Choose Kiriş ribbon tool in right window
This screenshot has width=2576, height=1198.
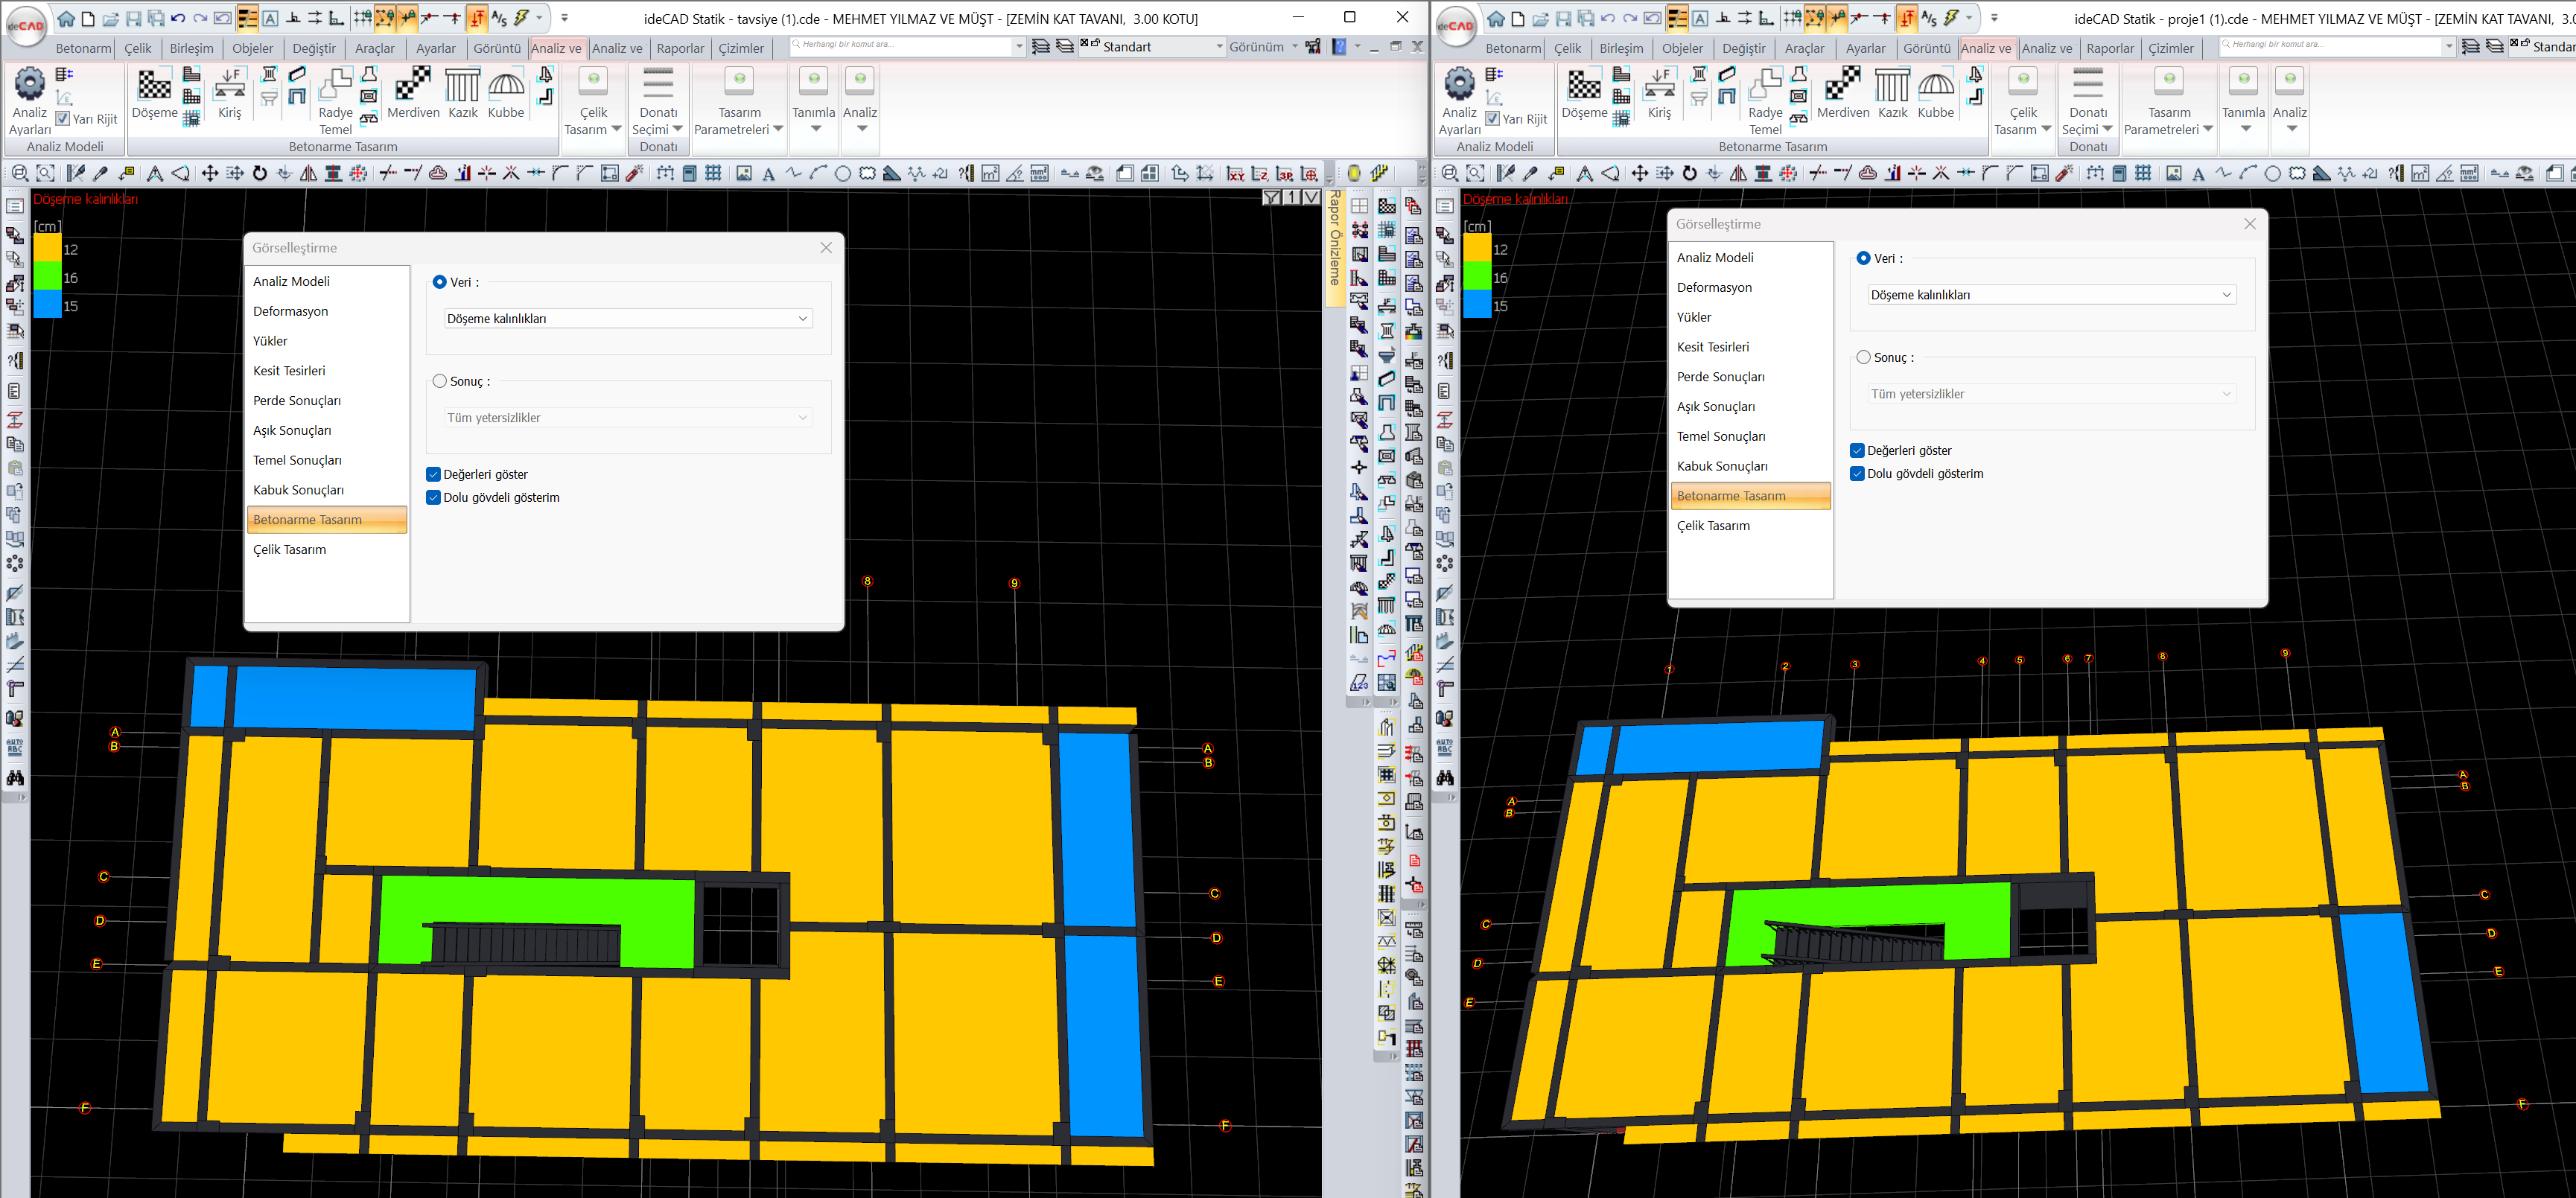tap(1660, 94)
